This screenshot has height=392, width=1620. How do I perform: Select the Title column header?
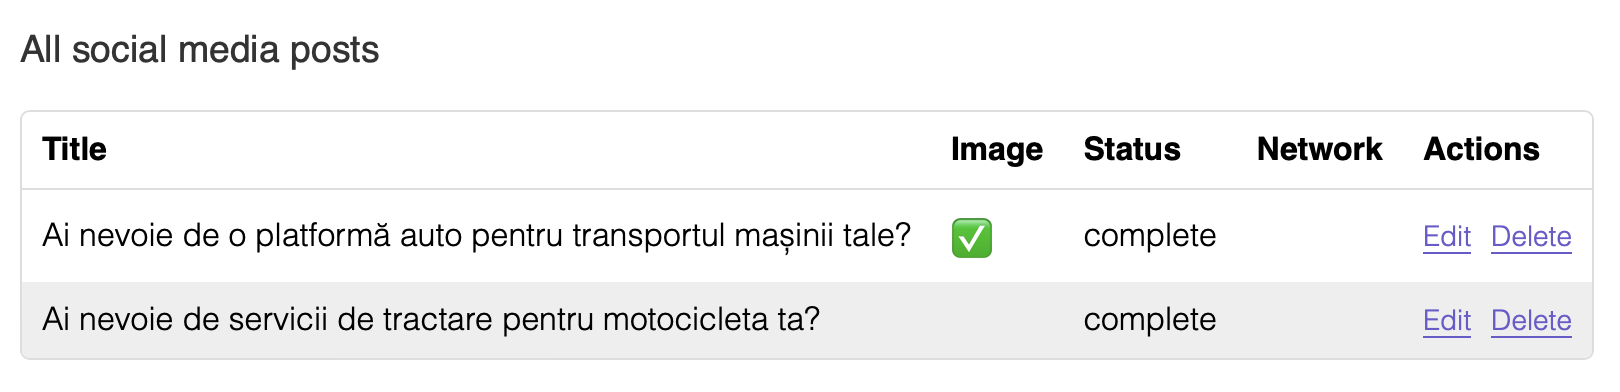click(74, 149)
